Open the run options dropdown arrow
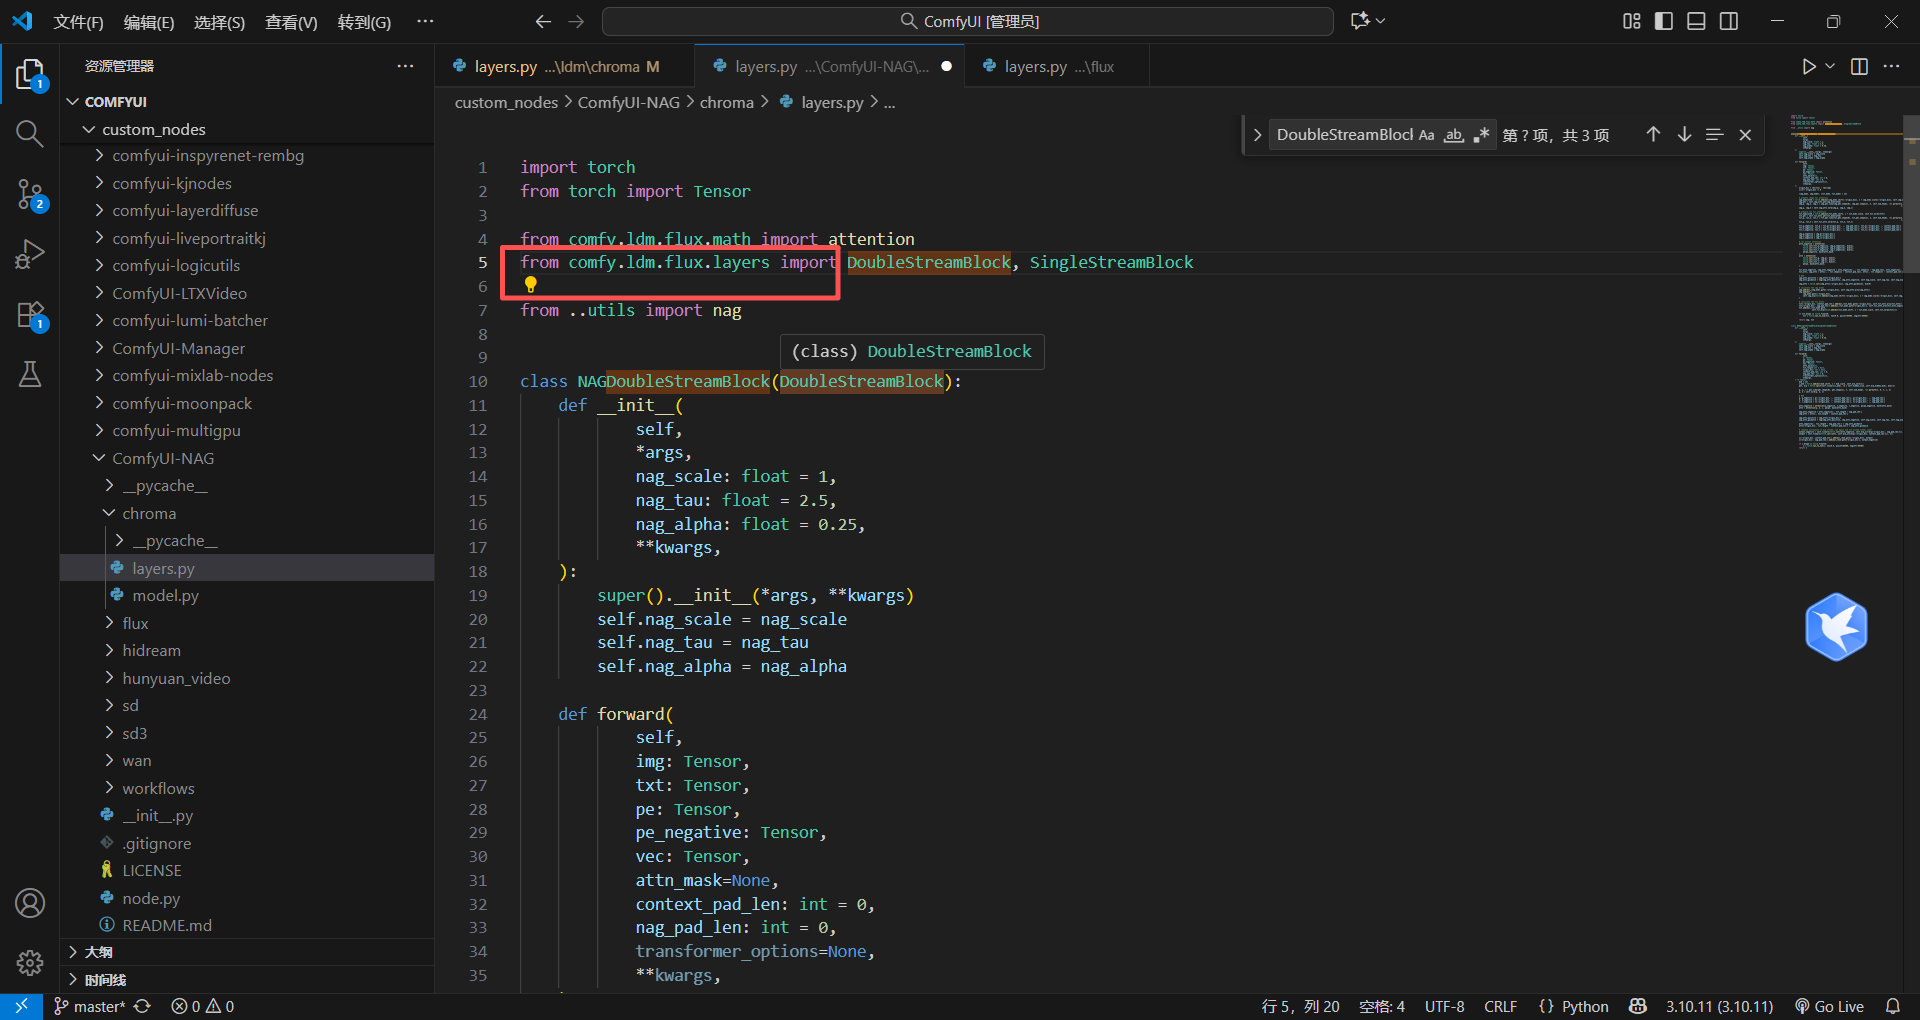The width and height of the screenshot is (1920, 1020). [x=1830, y=66]
